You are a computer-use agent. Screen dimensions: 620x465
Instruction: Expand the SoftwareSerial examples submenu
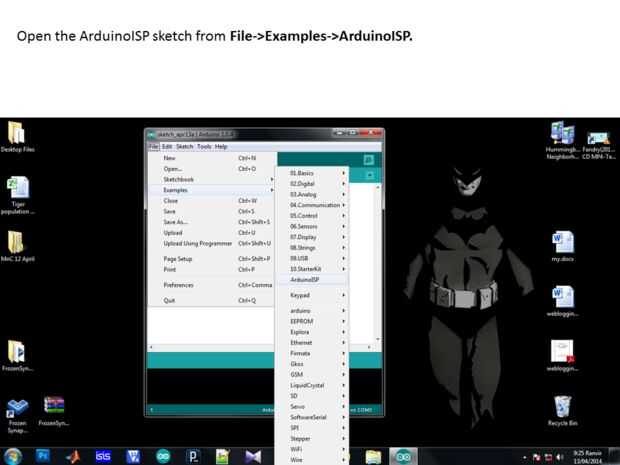(x=312, y=417)
